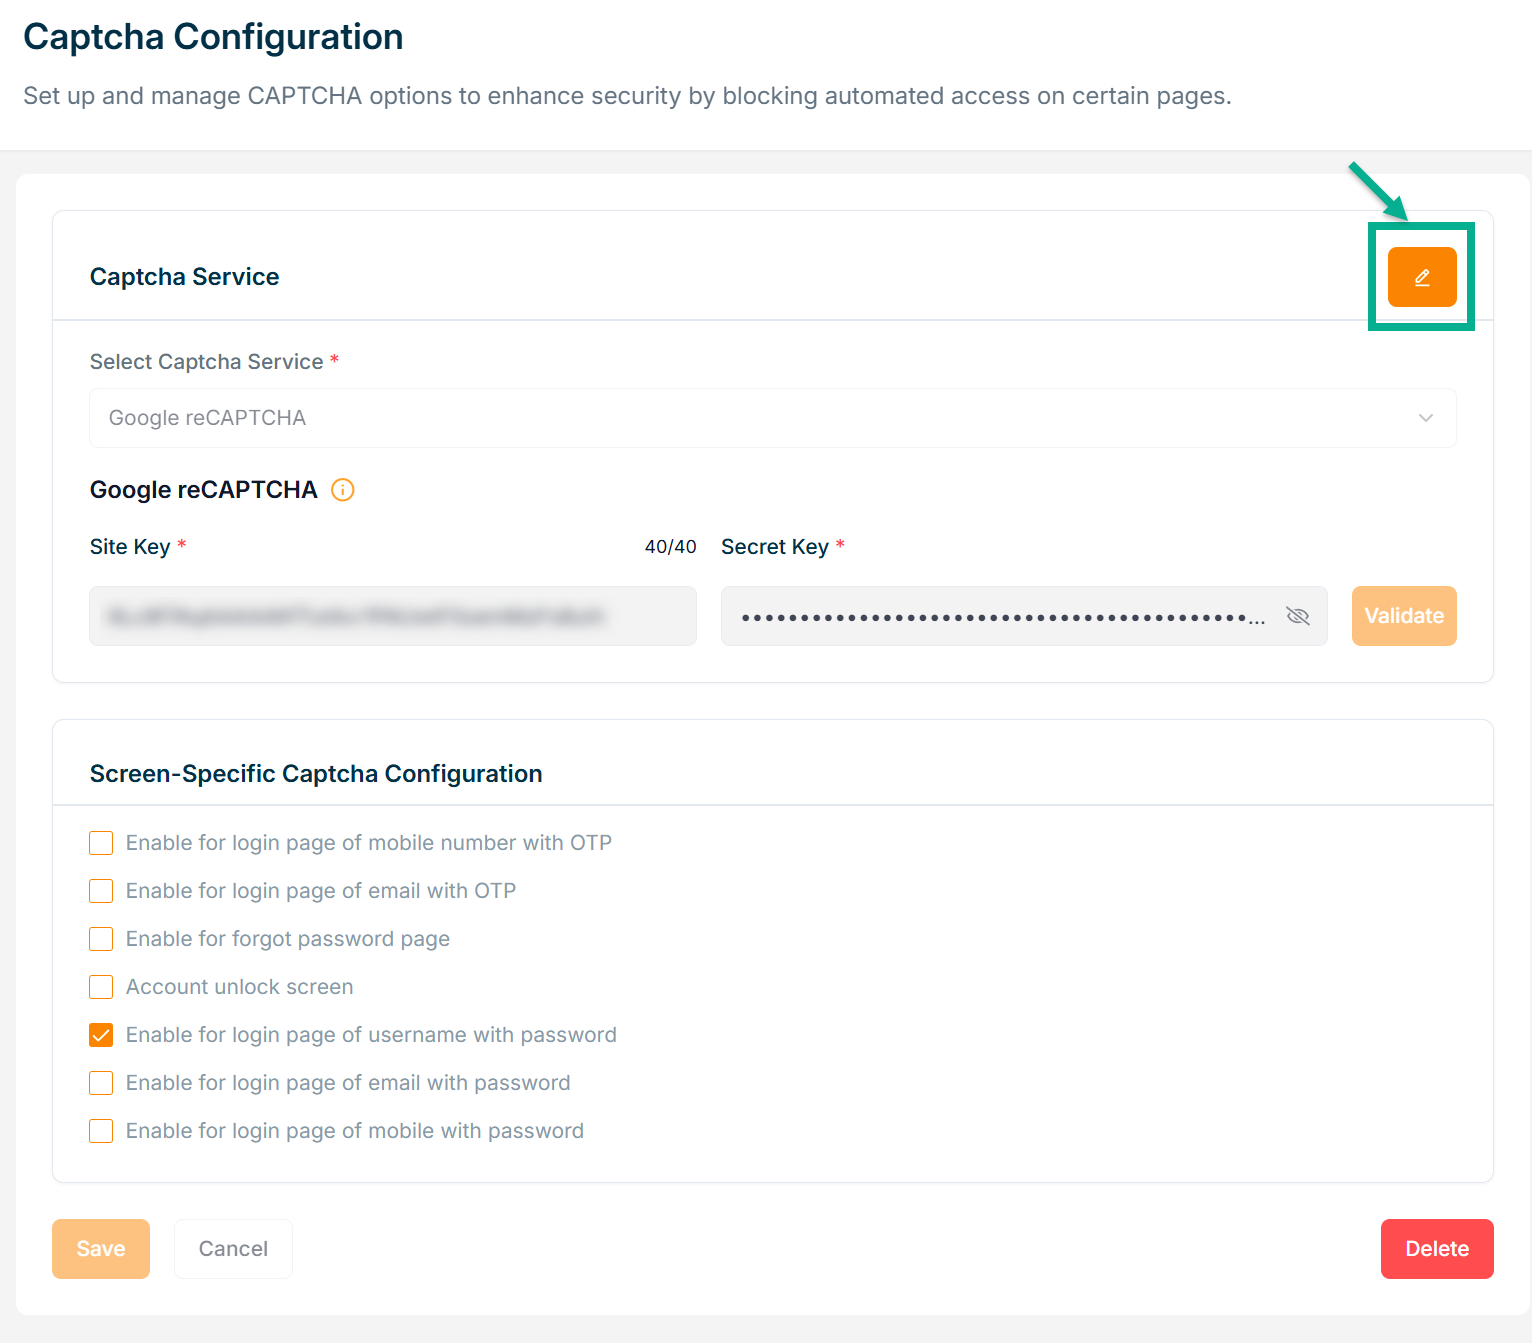
Task: Check email with OTP login checkbox
Action: pos(101,891)
